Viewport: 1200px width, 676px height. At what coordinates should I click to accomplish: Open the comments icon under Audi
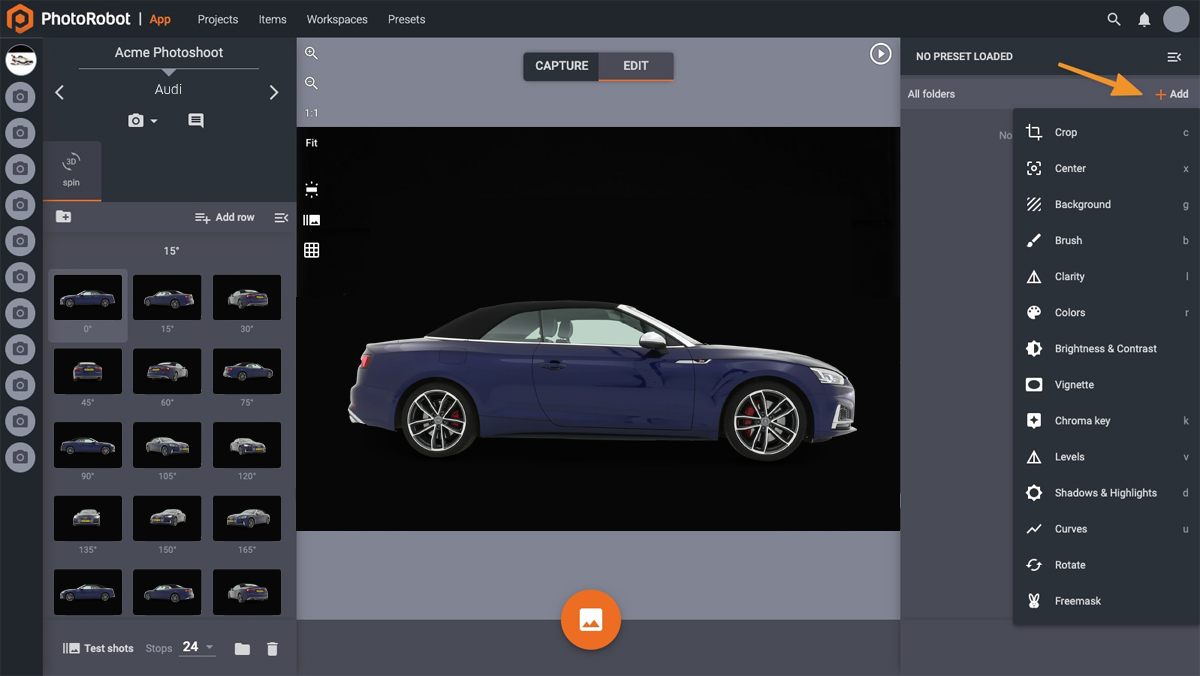pyautogui.click(x=196, y=121)
